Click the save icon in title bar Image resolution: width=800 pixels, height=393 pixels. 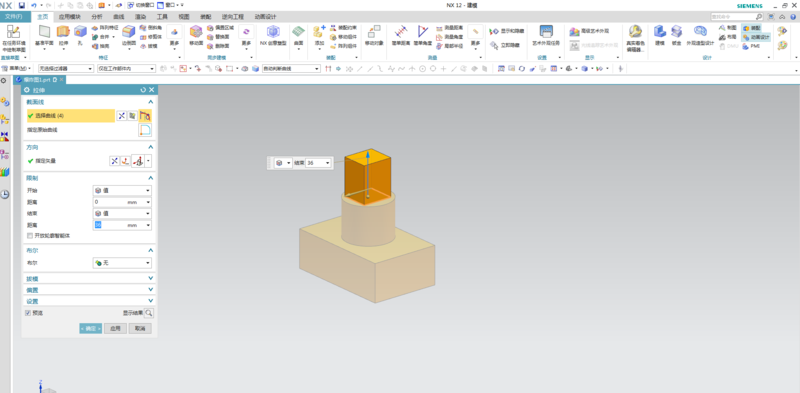click(x=21, y=5)
